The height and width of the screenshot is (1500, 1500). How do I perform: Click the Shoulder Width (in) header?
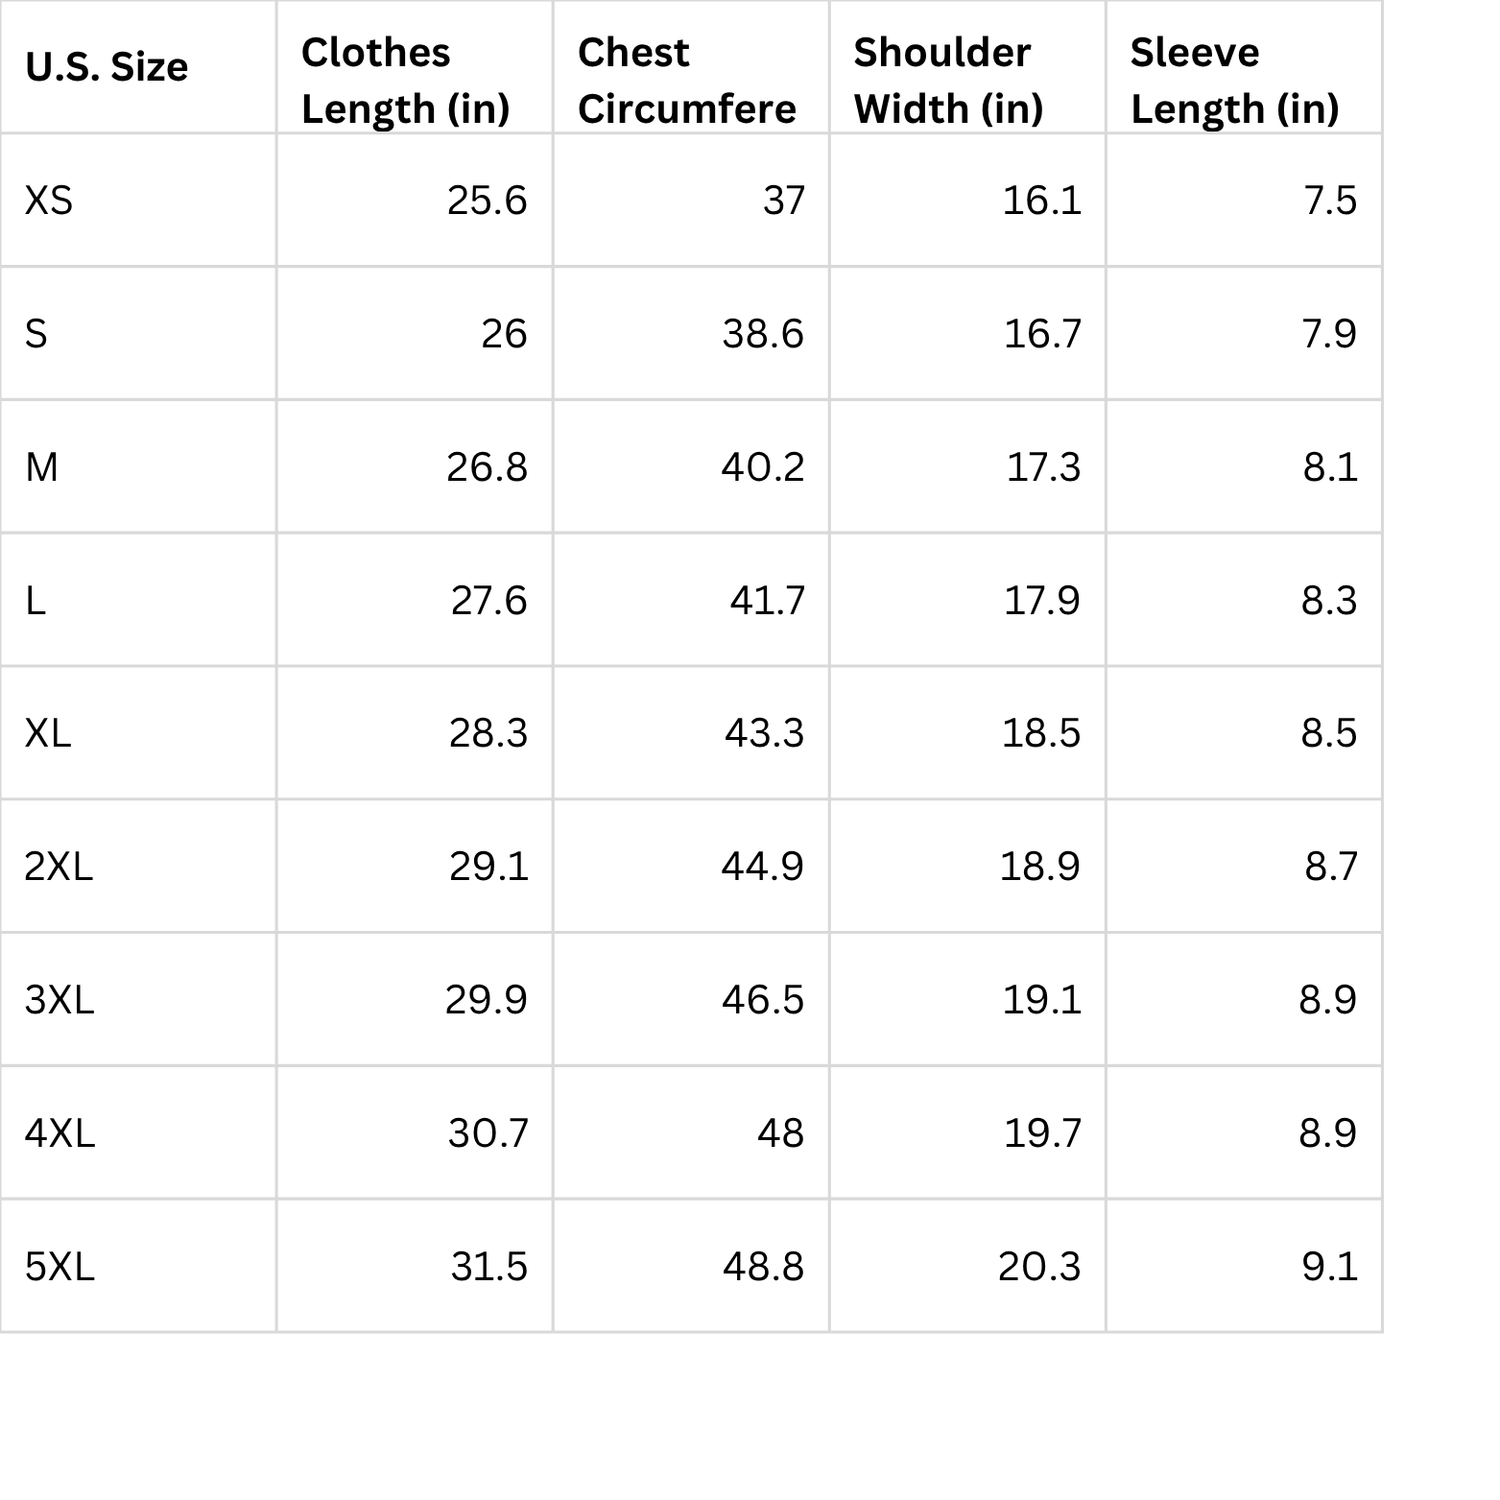967,67
